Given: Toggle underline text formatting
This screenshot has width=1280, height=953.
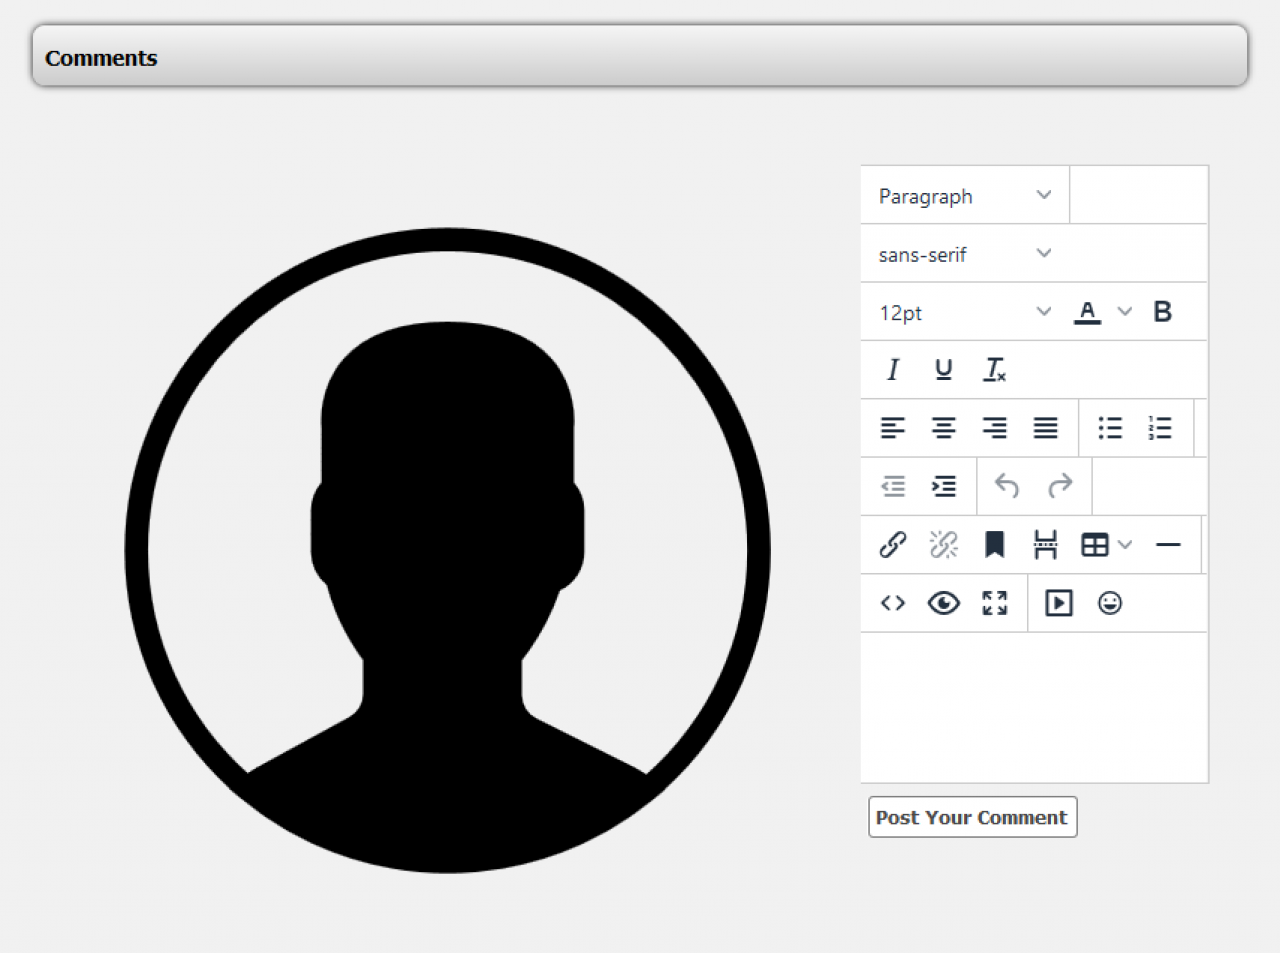Looking at the screenshot, I should click(x=943, y=370).
